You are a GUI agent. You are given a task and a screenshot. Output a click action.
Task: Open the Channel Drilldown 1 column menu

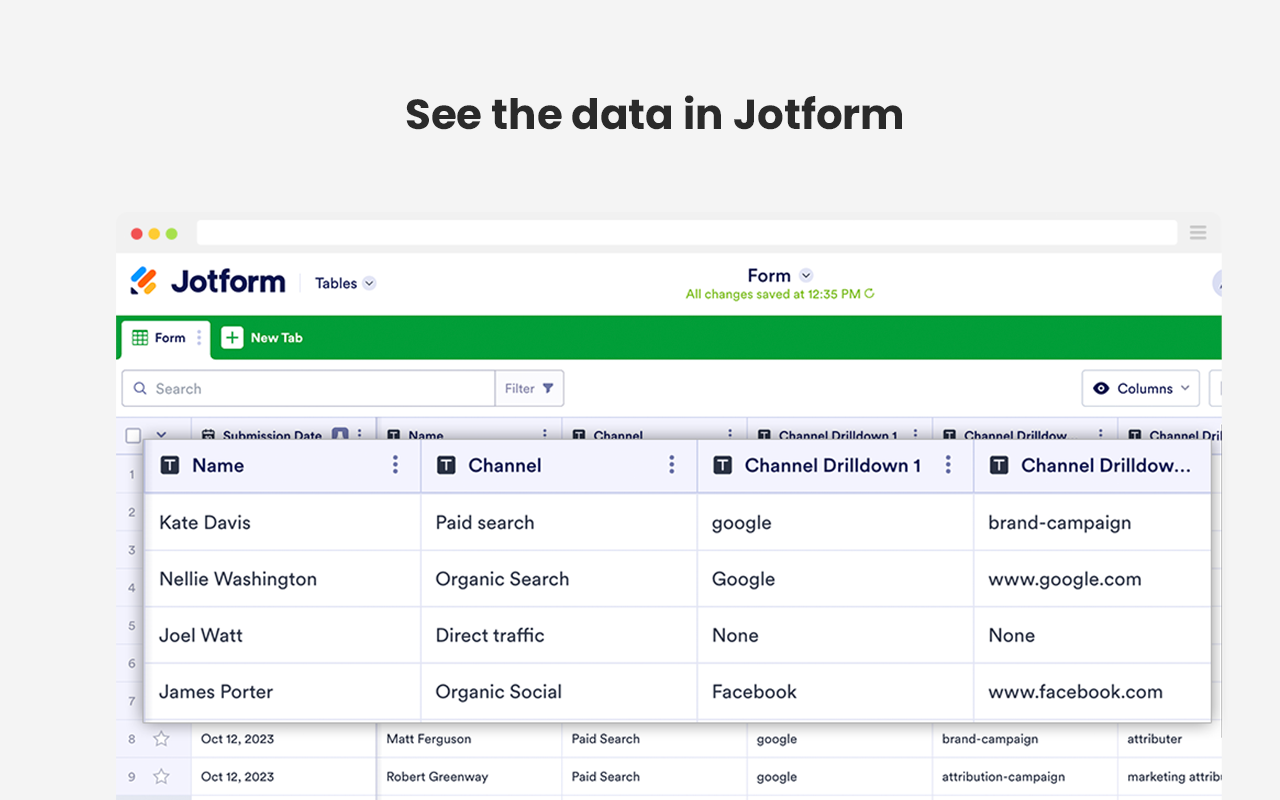(x=948, y=465)
